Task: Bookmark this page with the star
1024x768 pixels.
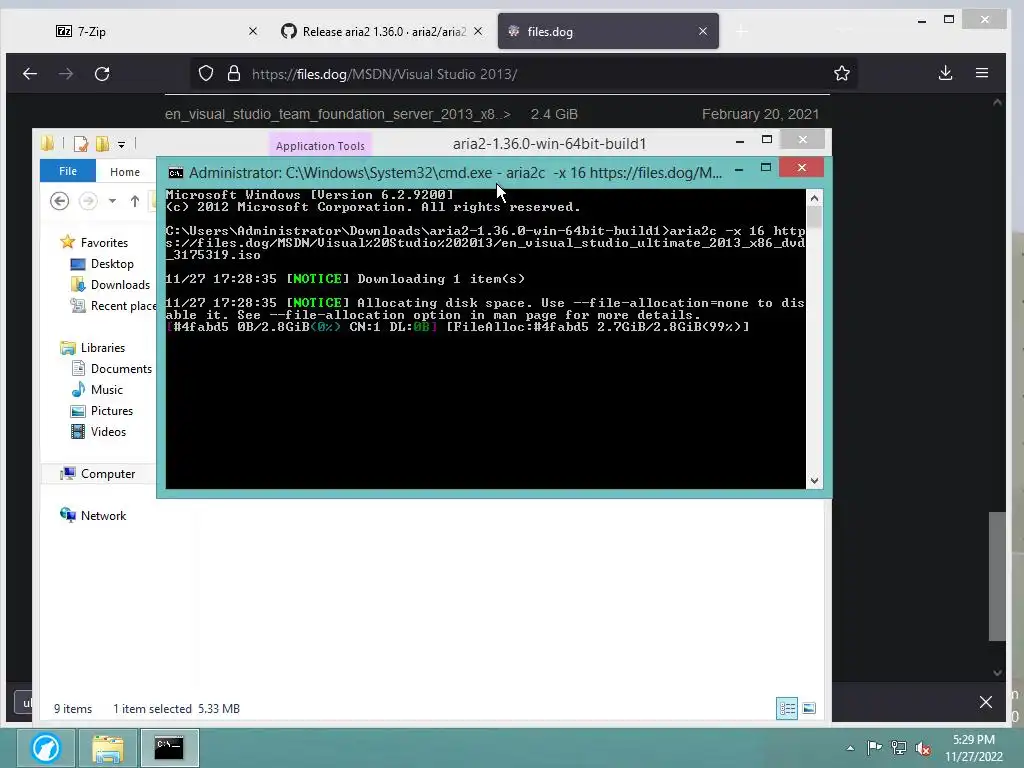Action: [x=842, y=73]
